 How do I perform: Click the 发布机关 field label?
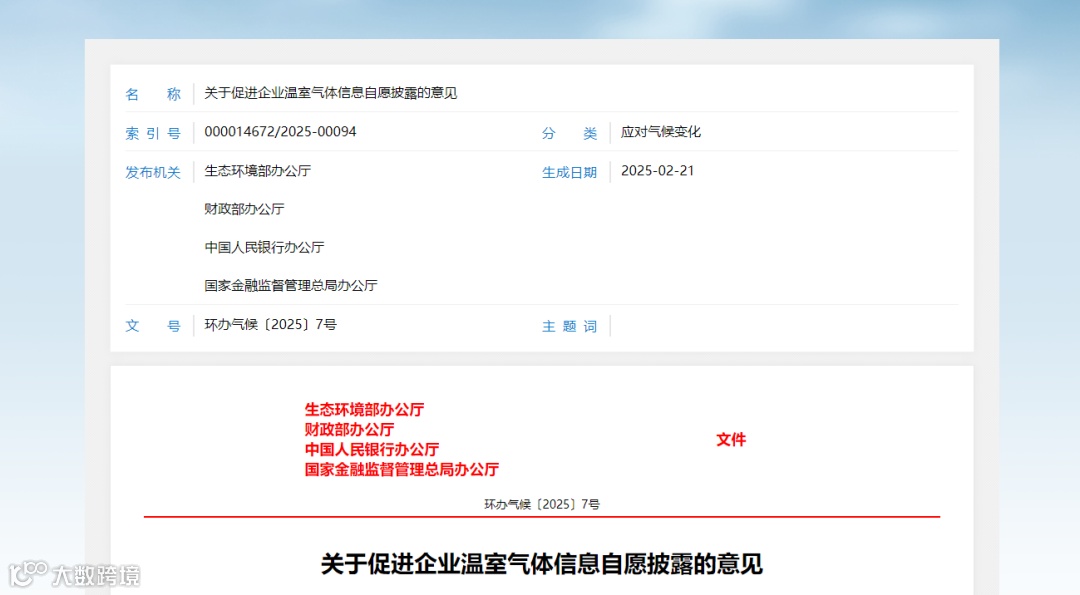pyautogui.click(x=153, y=172)
